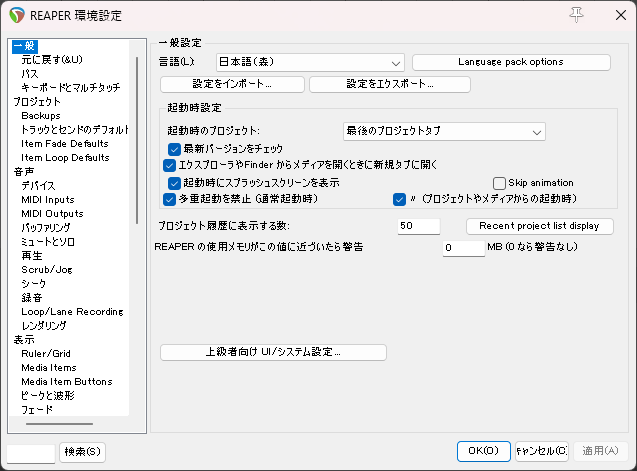
Task: Open Media Item Buttons settings
Action: click(67, 382)
